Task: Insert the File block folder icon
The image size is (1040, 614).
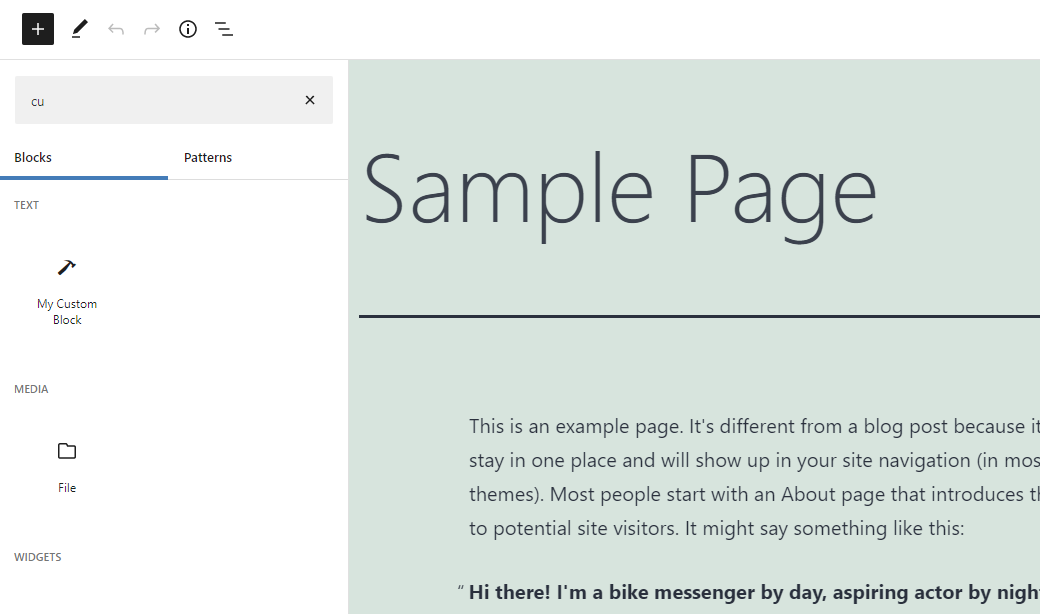Action: coord(67,451)
